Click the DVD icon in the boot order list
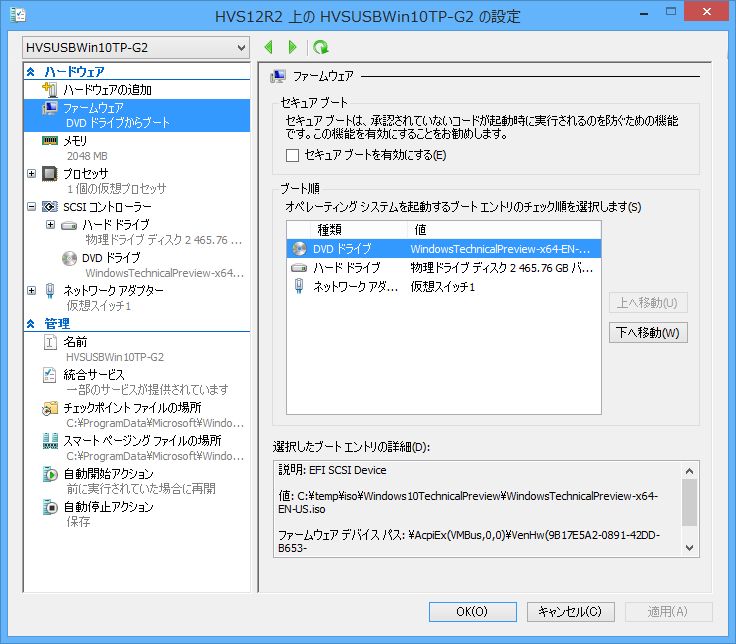Viewport: 736px width, 644px height. (299, 248)
